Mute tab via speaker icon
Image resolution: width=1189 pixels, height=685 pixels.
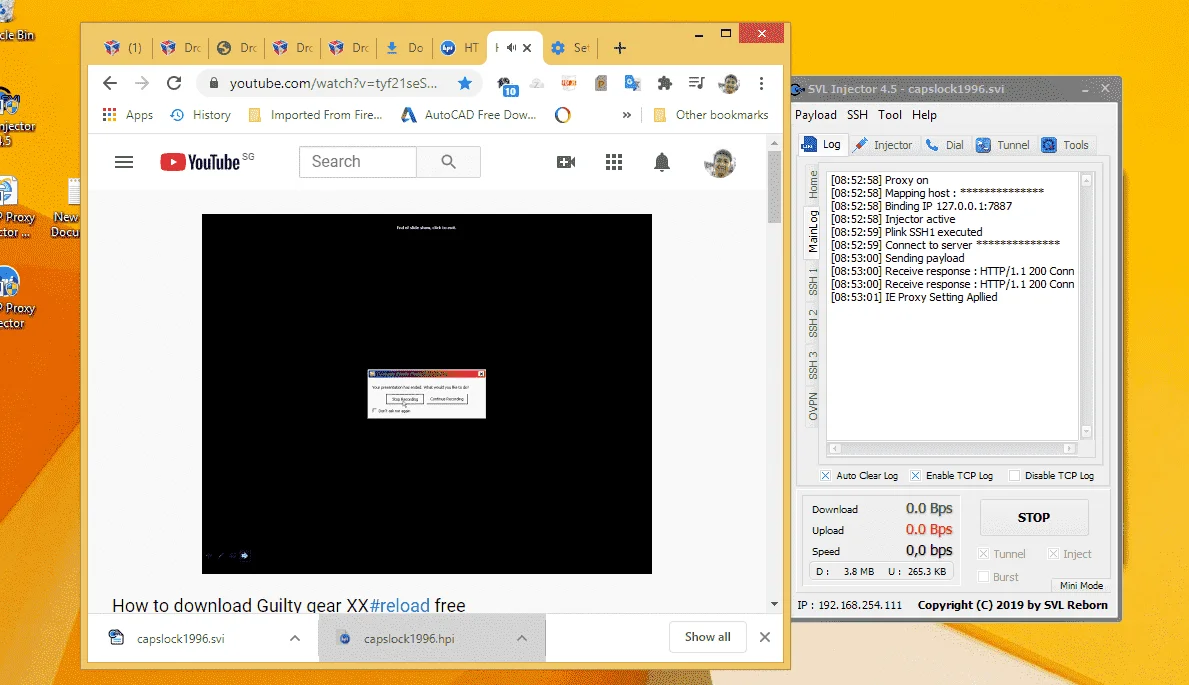click(511, 48)
